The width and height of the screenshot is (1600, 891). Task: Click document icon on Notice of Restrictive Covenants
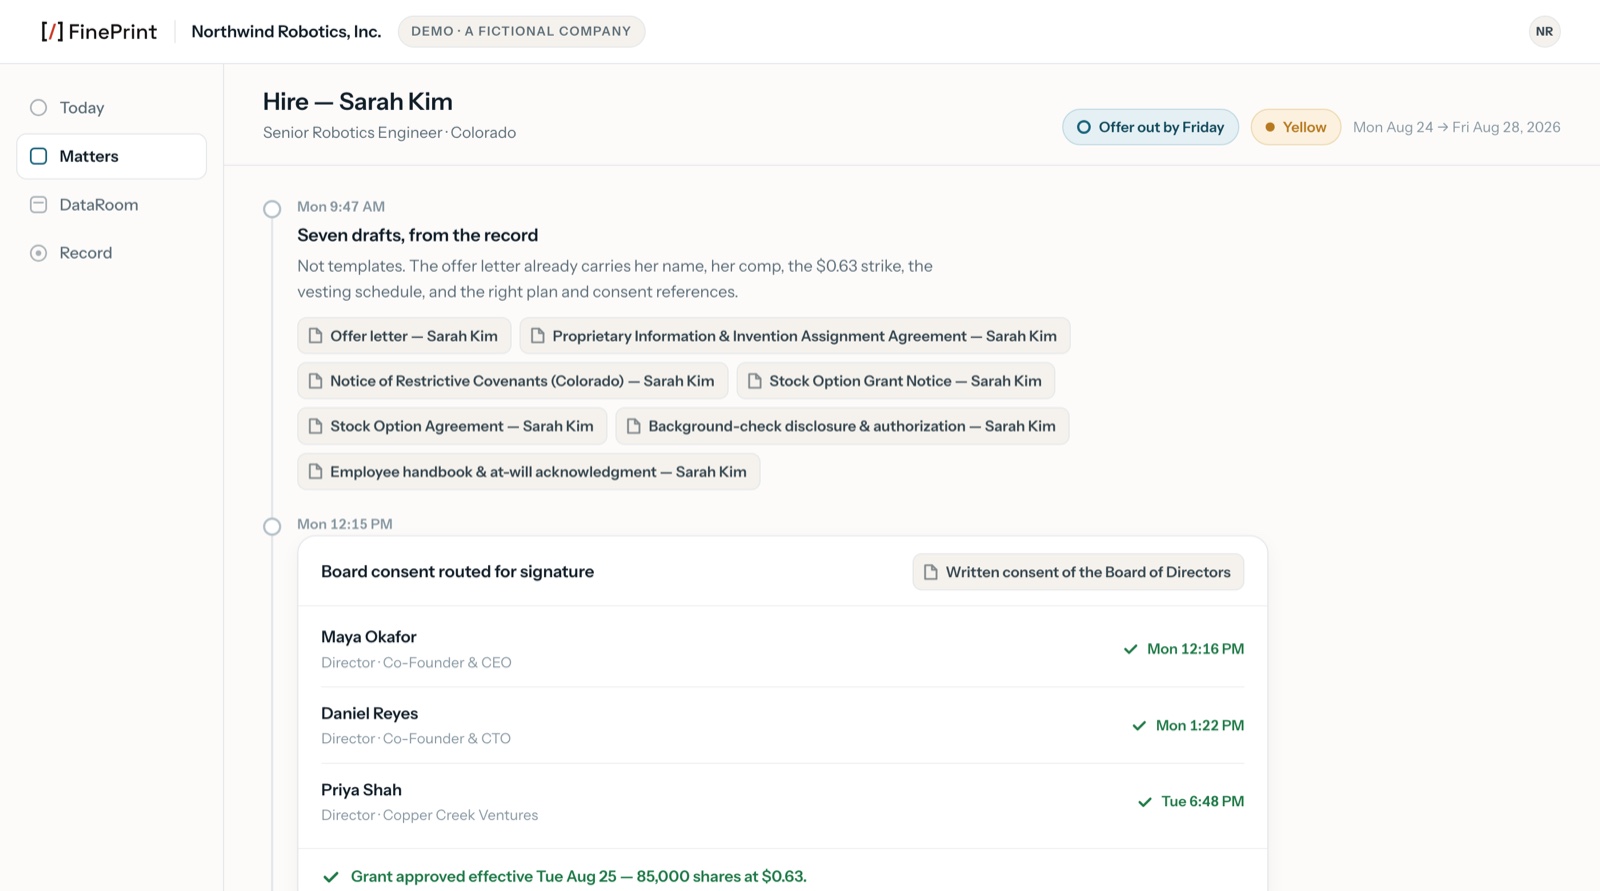[x=316, y=381]
